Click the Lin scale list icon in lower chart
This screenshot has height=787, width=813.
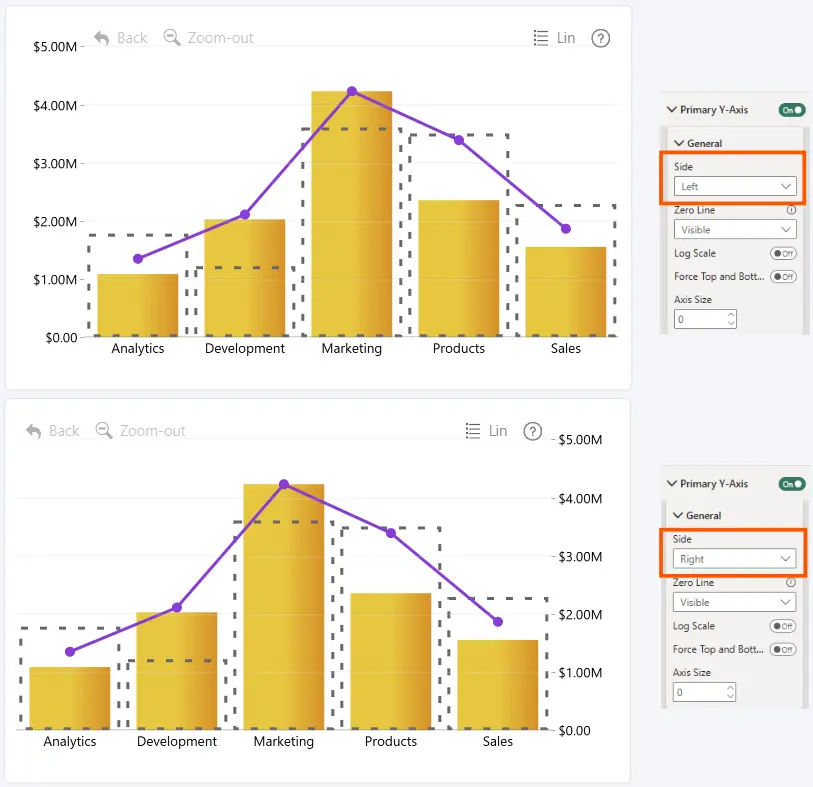473,431
